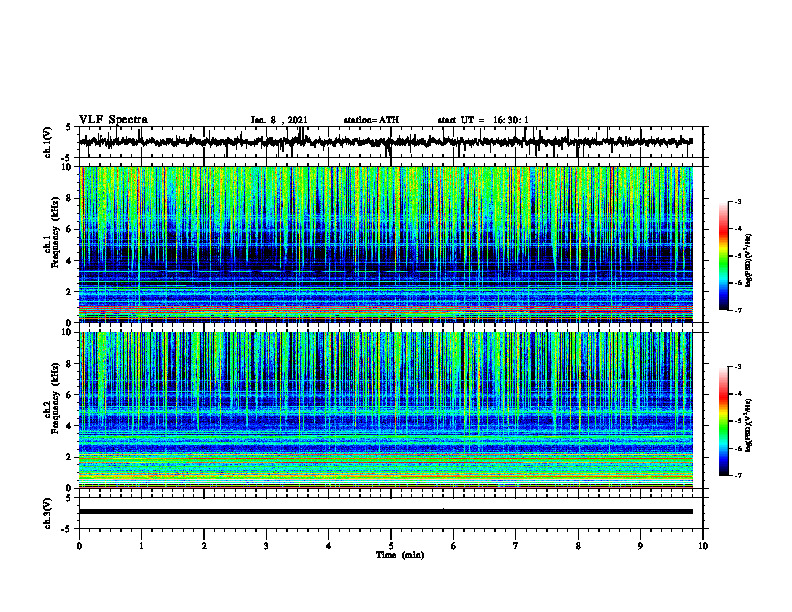Viewport: 792px width, 612px height.
Task: Click the ch.1 voltage waveform trace
Action: pyautogui.click(x=385, y=142)
